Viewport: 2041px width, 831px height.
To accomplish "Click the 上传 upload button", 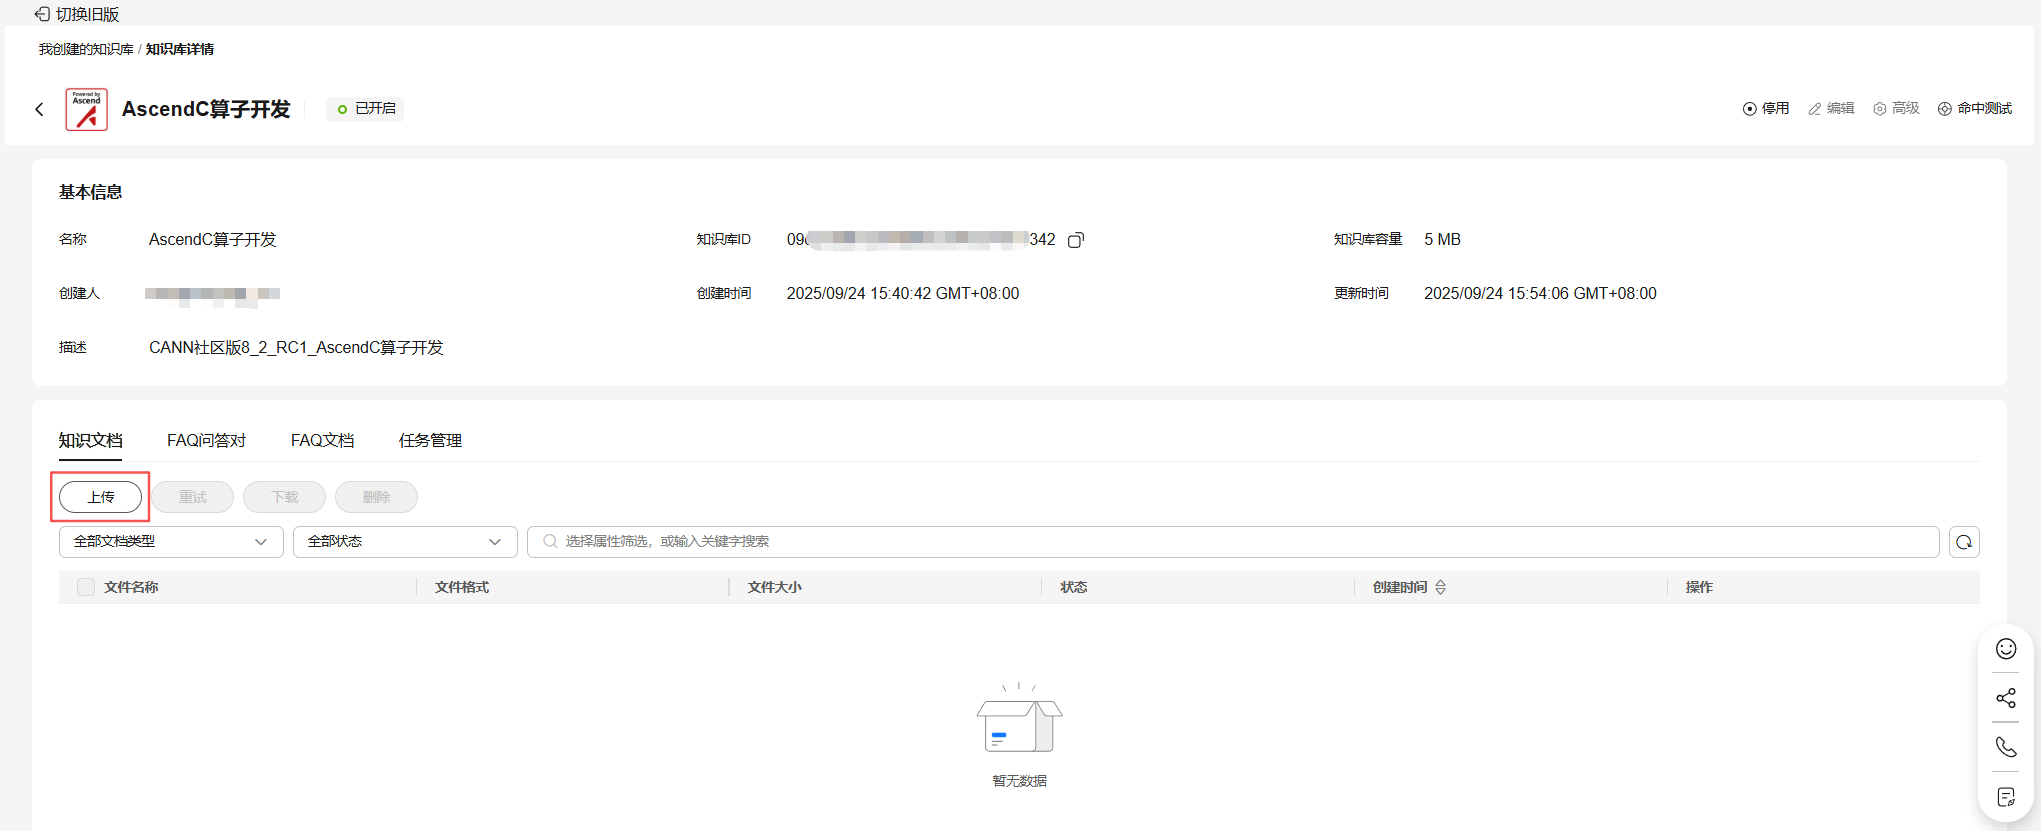I will (x=101, y=497).
